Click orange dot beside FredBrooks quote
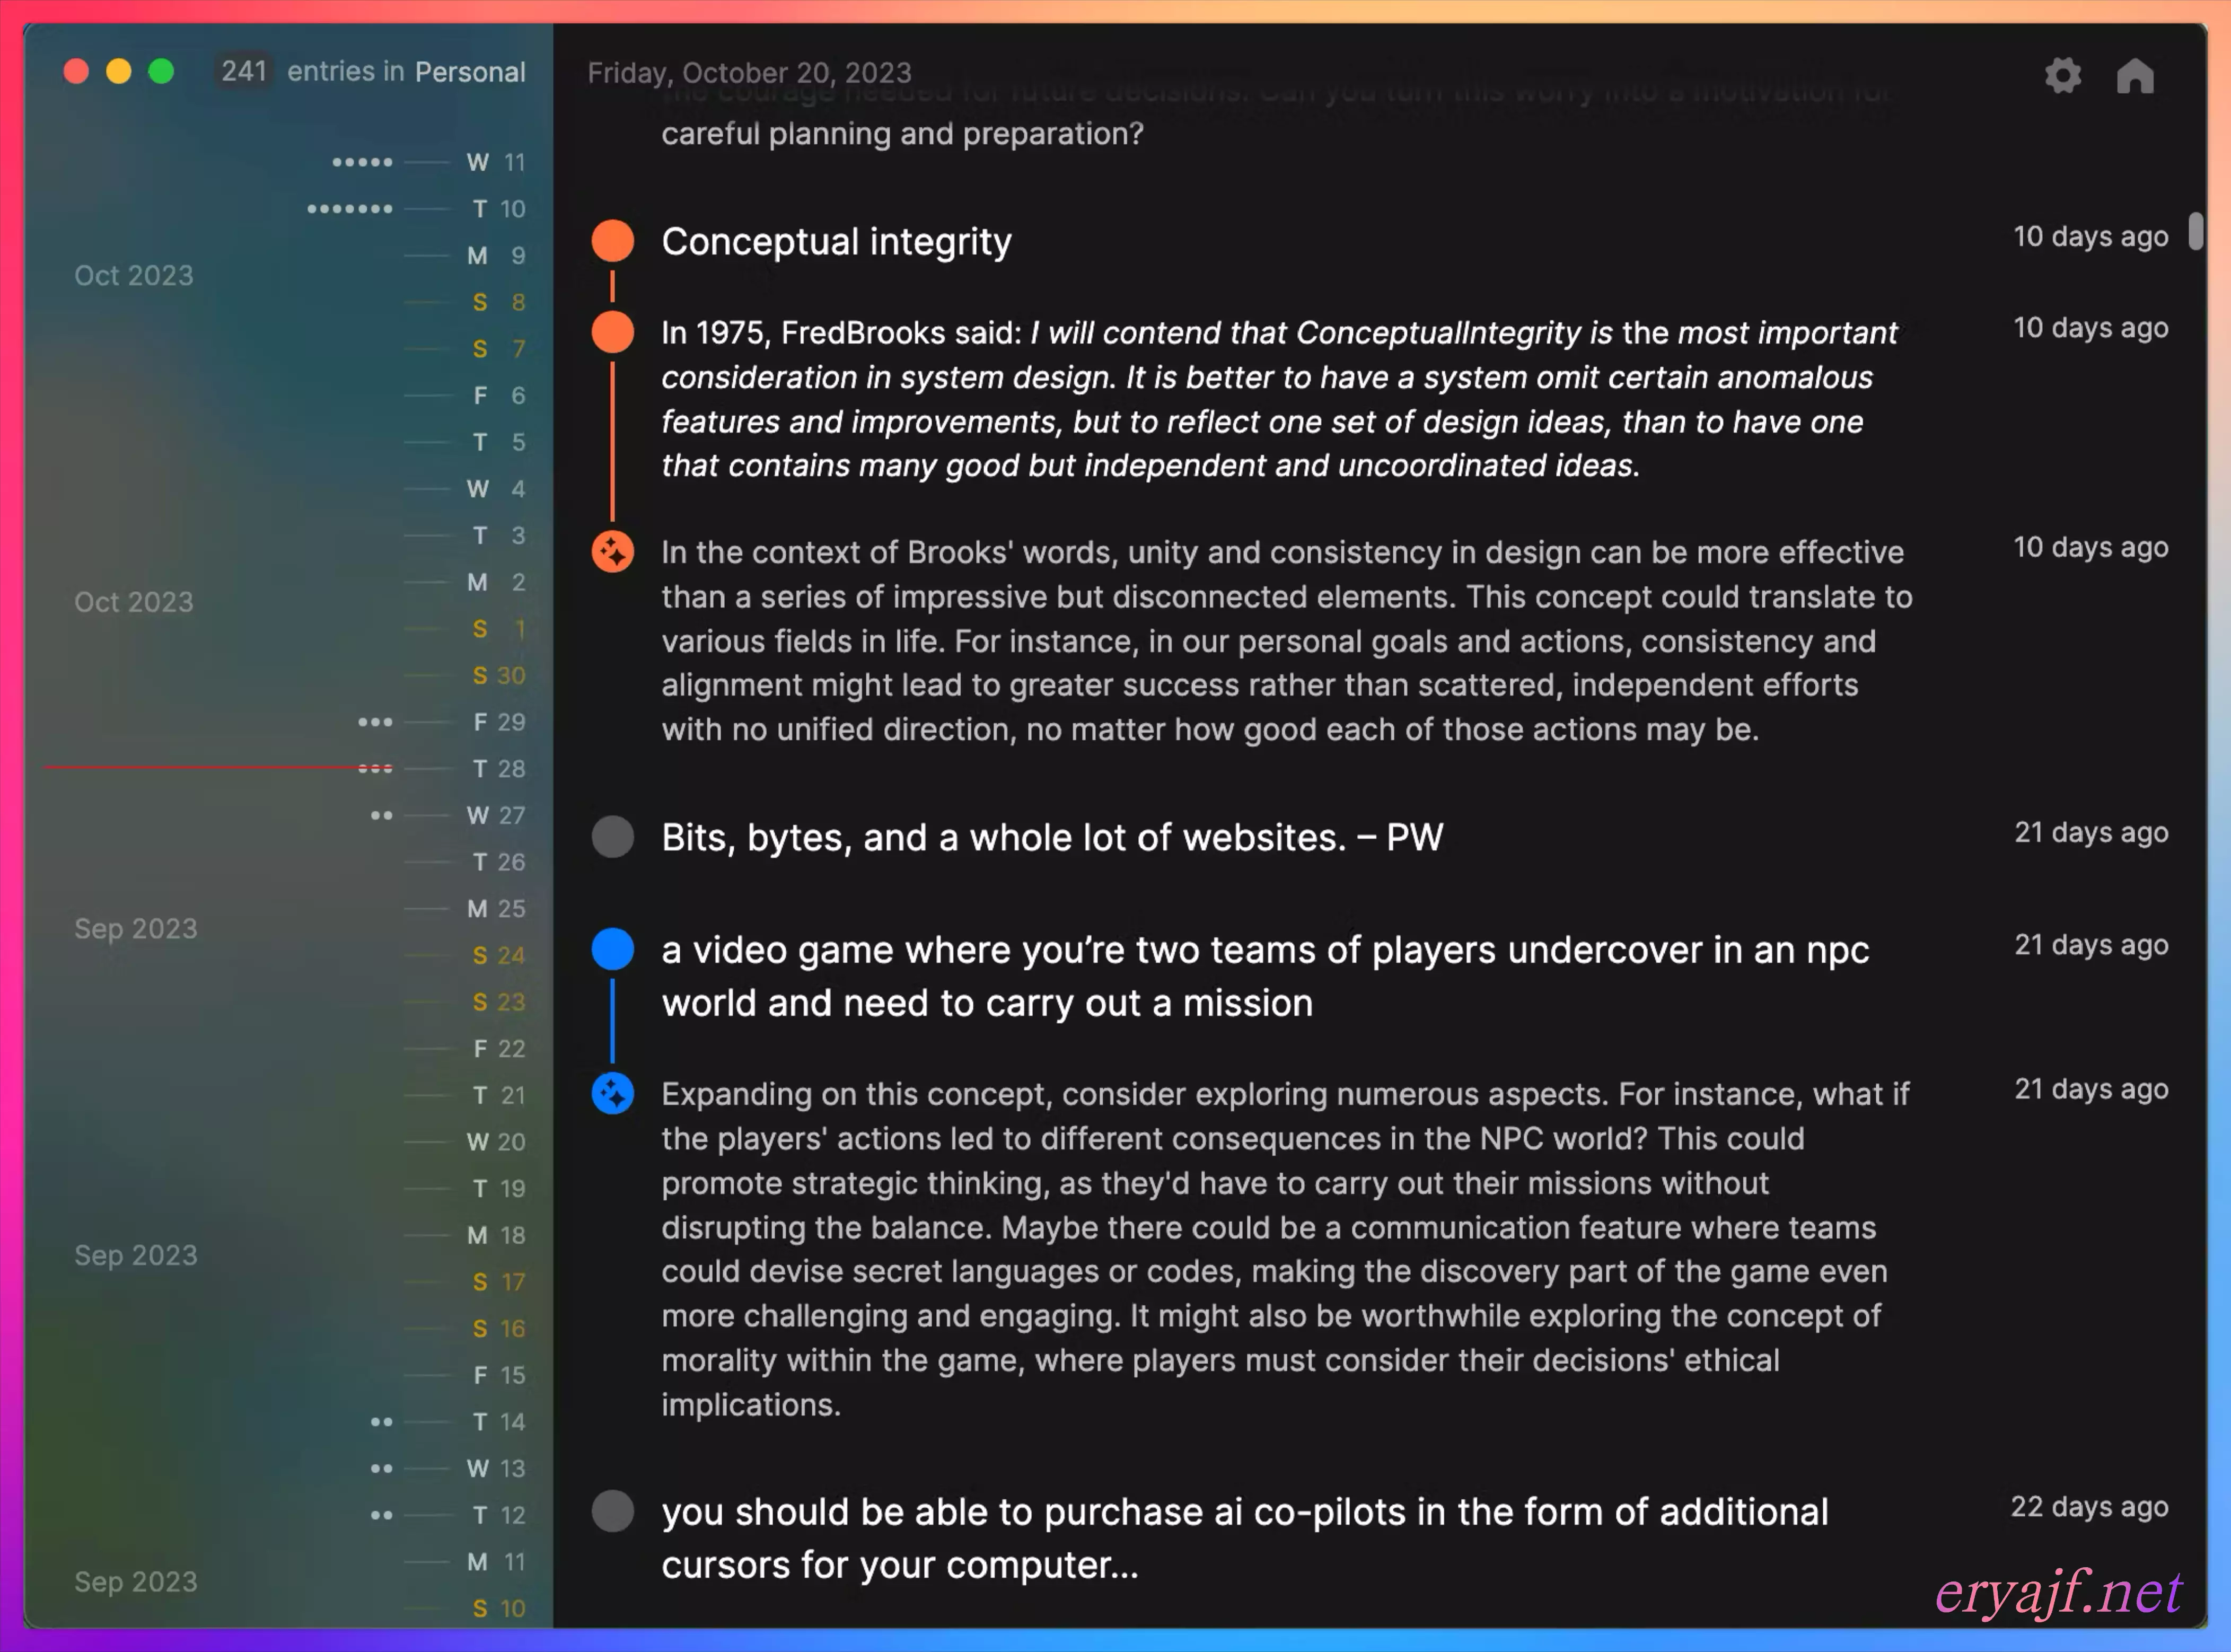The image size is (2231, 1652). [x=612, y=332]
